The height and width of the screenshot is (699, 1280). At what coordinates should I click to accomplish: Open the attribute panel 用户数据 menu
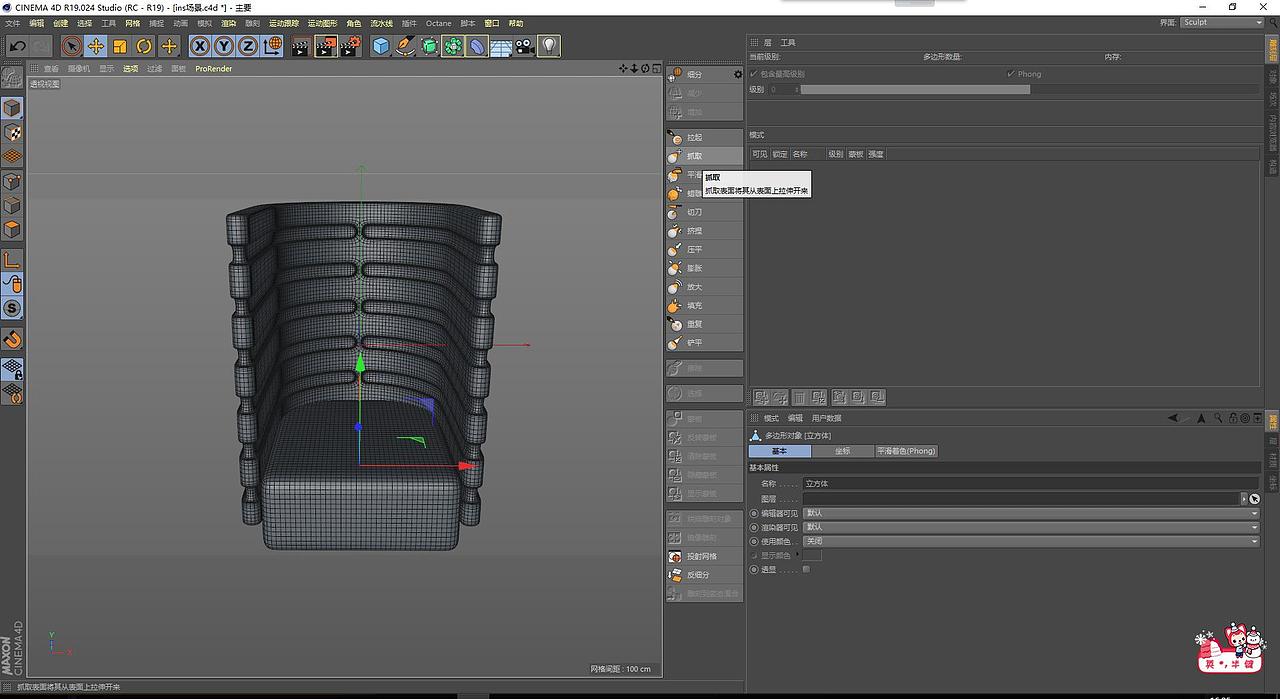[826, 418]
